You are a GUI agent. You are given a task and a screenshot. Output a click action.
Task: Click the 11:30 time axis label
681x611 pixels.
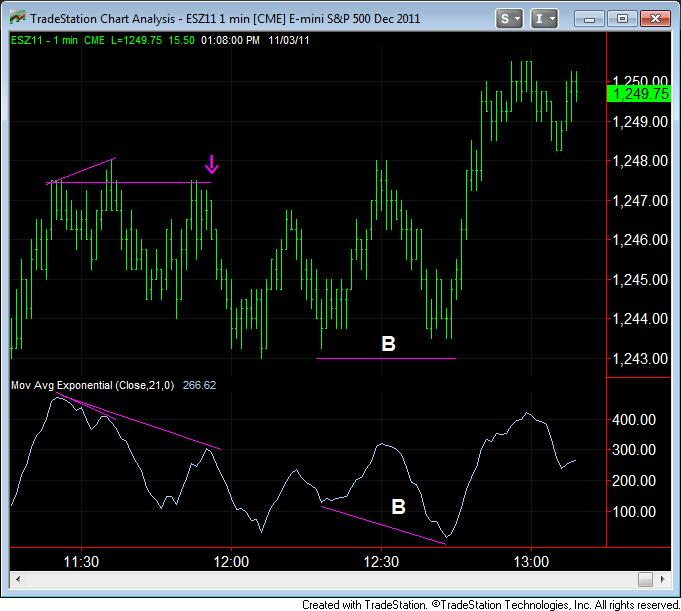pyautogui.click(x=81, y=562)
